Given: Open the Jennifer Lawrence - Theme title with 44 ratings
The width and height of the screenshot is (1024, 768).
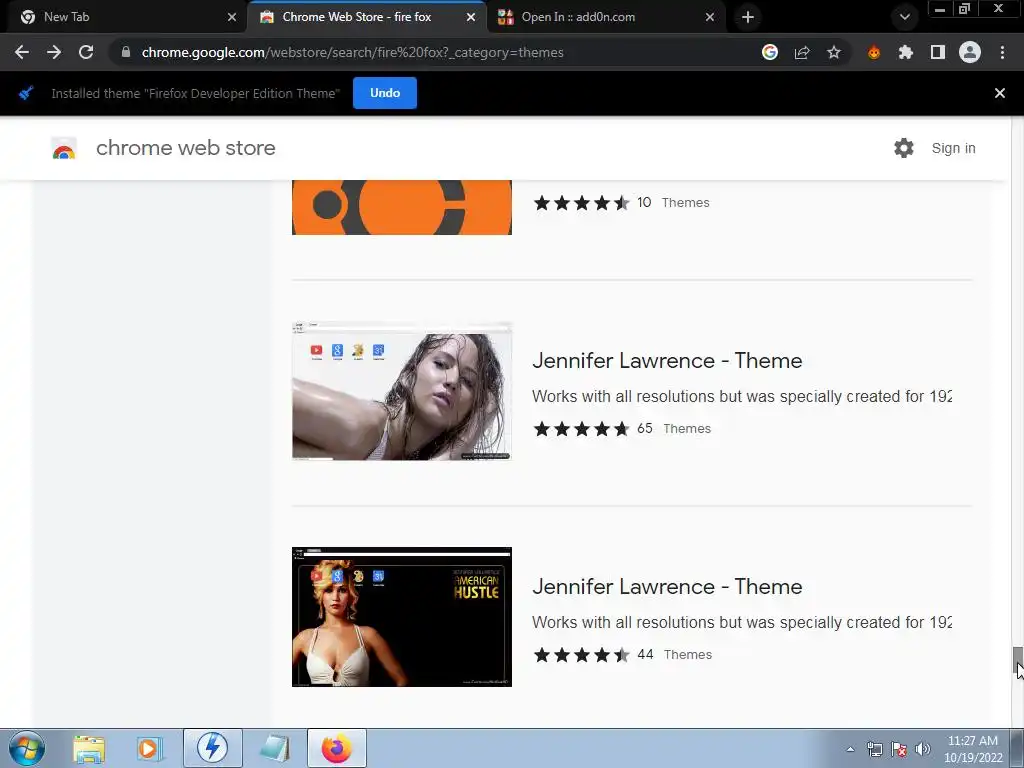Looking at the screenshot, I should pyautogui.click(x=667, y=586).
